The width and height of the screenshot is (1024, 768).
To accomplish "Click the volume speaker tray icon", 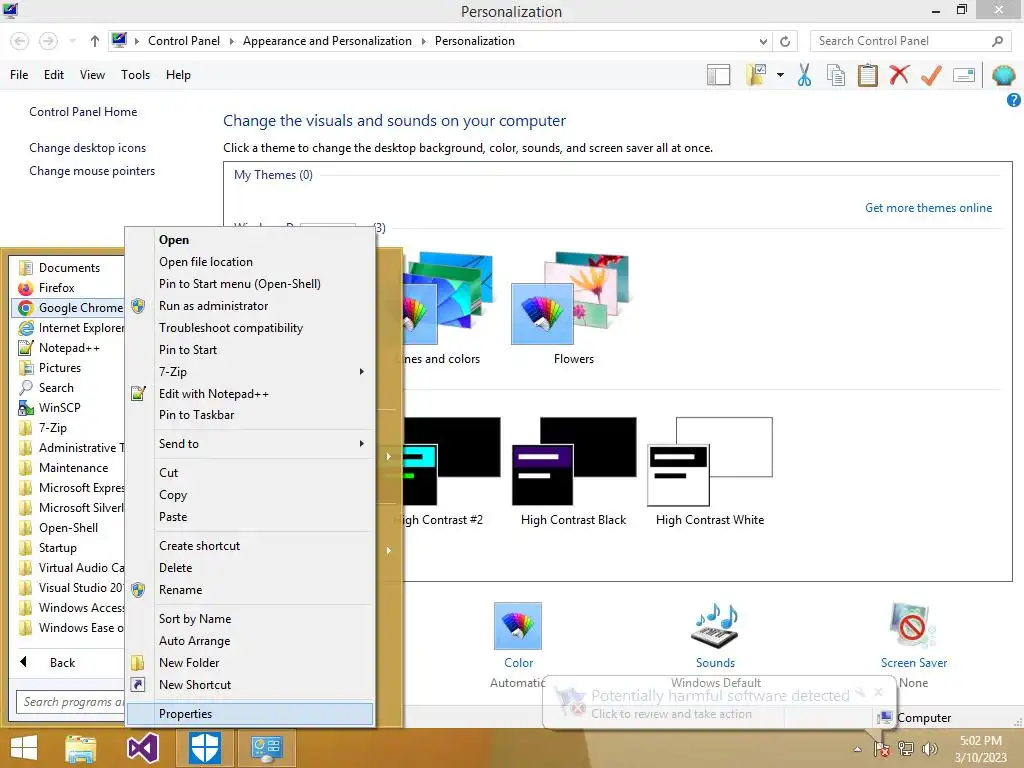I will tap(929, 749).
